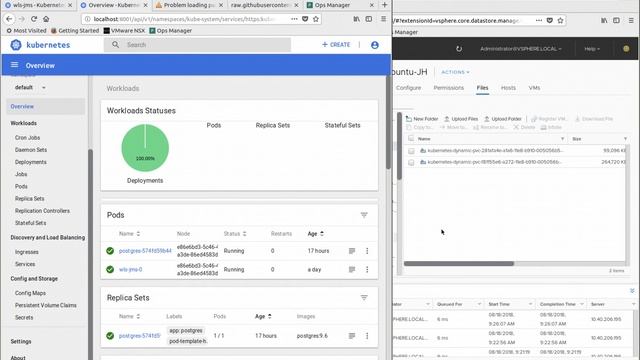The height and width of the screenshot is (360, 640).
Task: Open Deployments in the Workloads sidebar
Action: point(31,162)
